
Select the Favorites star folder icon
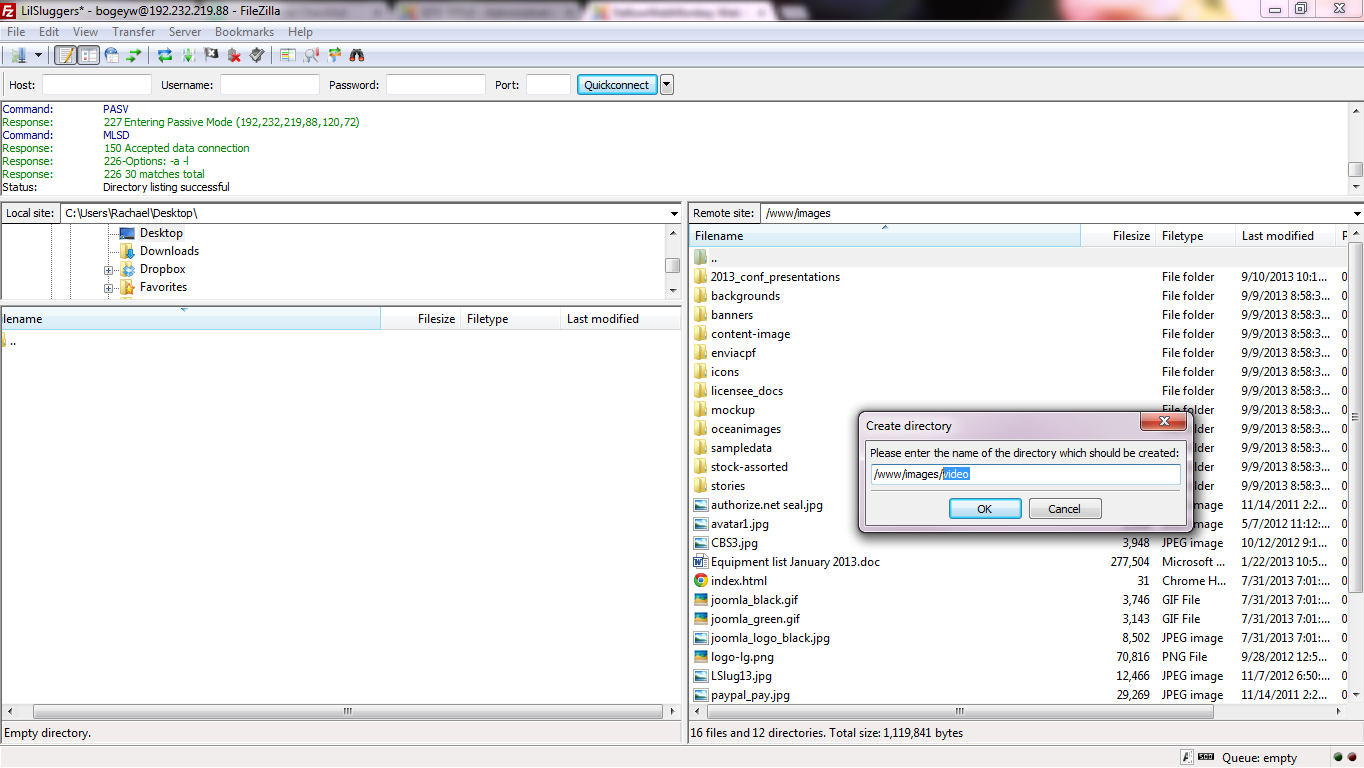(x=128, y=287)
